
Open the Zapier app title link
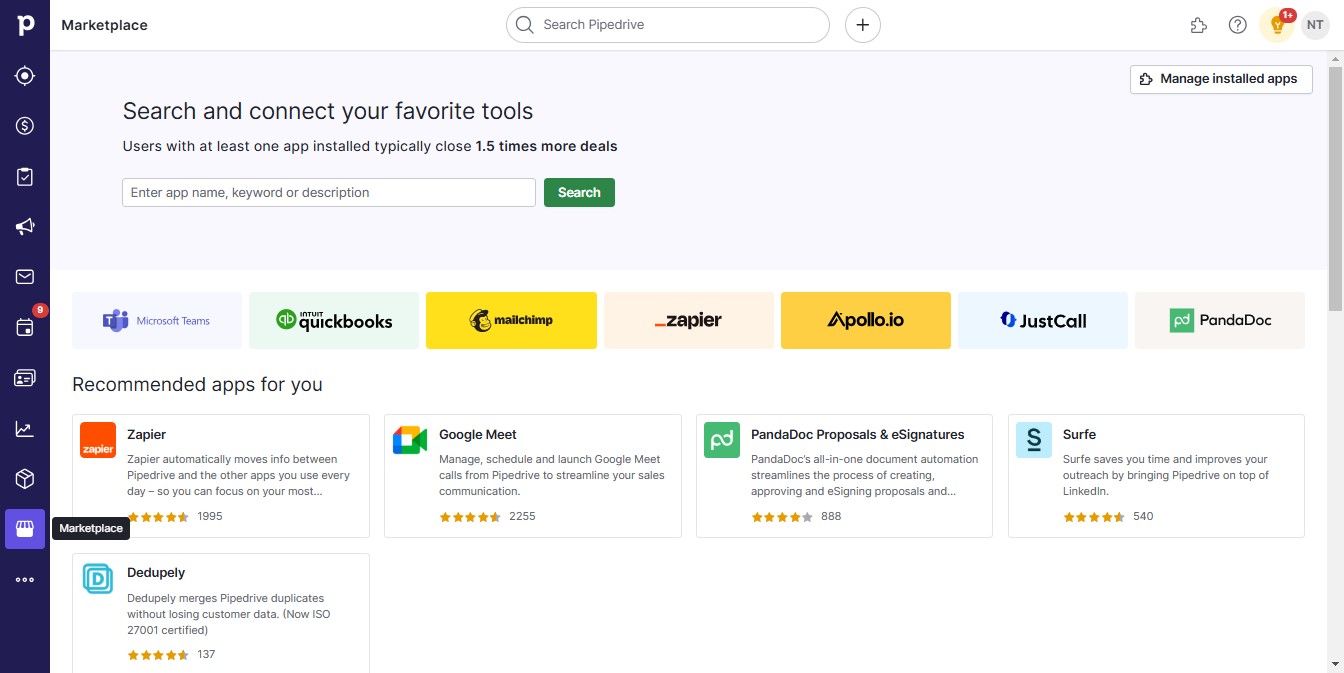pyautogui.click(x=146, y=435)
